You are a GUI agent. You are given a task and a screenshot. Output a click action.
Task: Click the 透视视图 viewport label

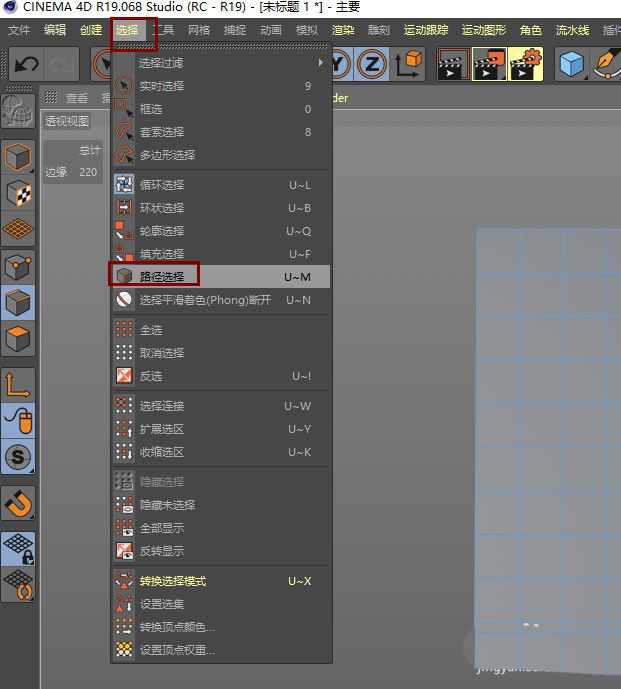click(67, 121)
